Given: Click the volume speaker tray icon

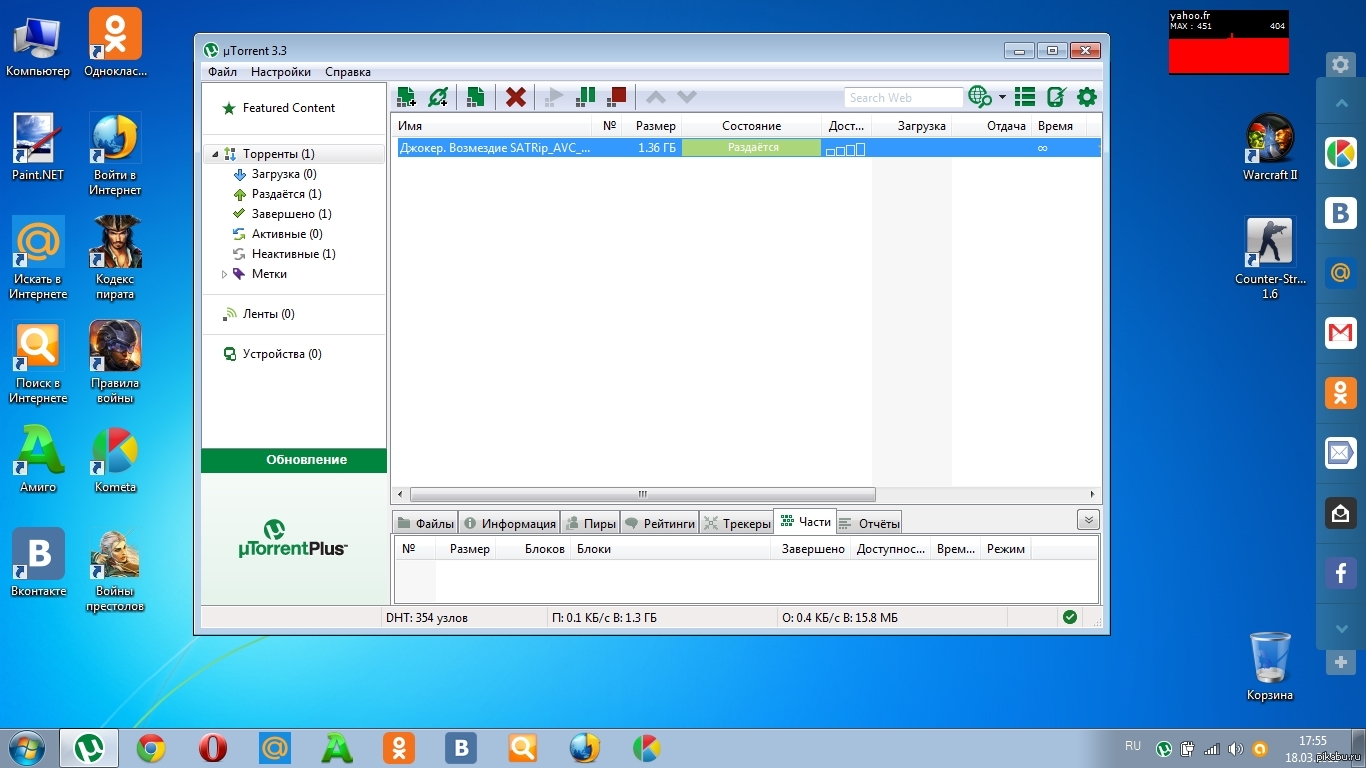Looking at the screenshot, I should coord(1235,748).
